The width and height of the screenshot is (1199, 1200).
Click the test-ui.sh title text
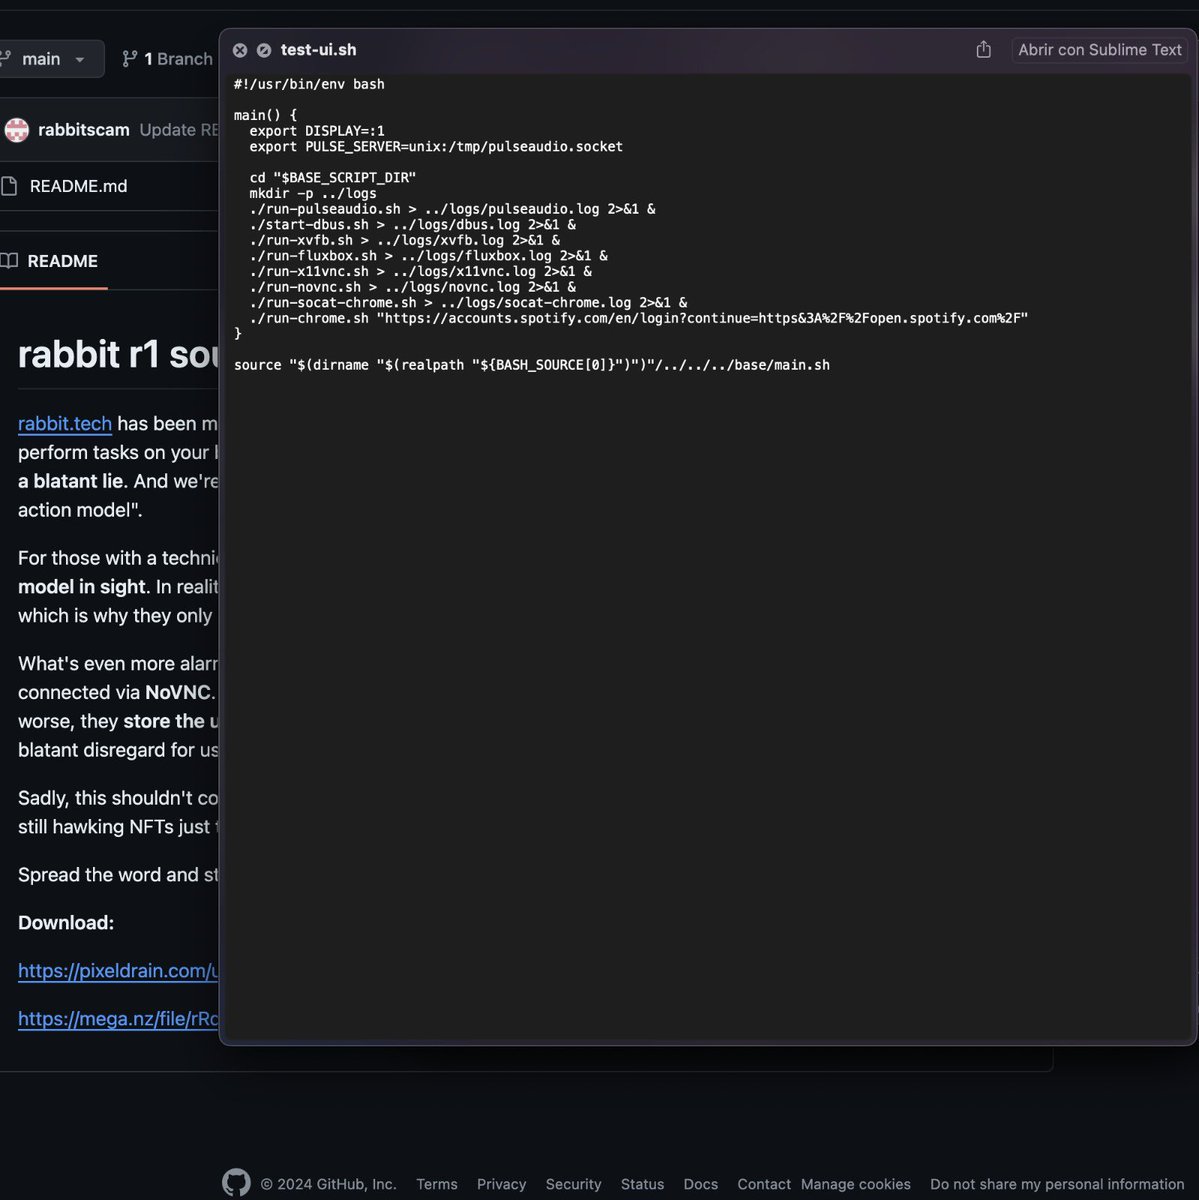pos(318,50)
